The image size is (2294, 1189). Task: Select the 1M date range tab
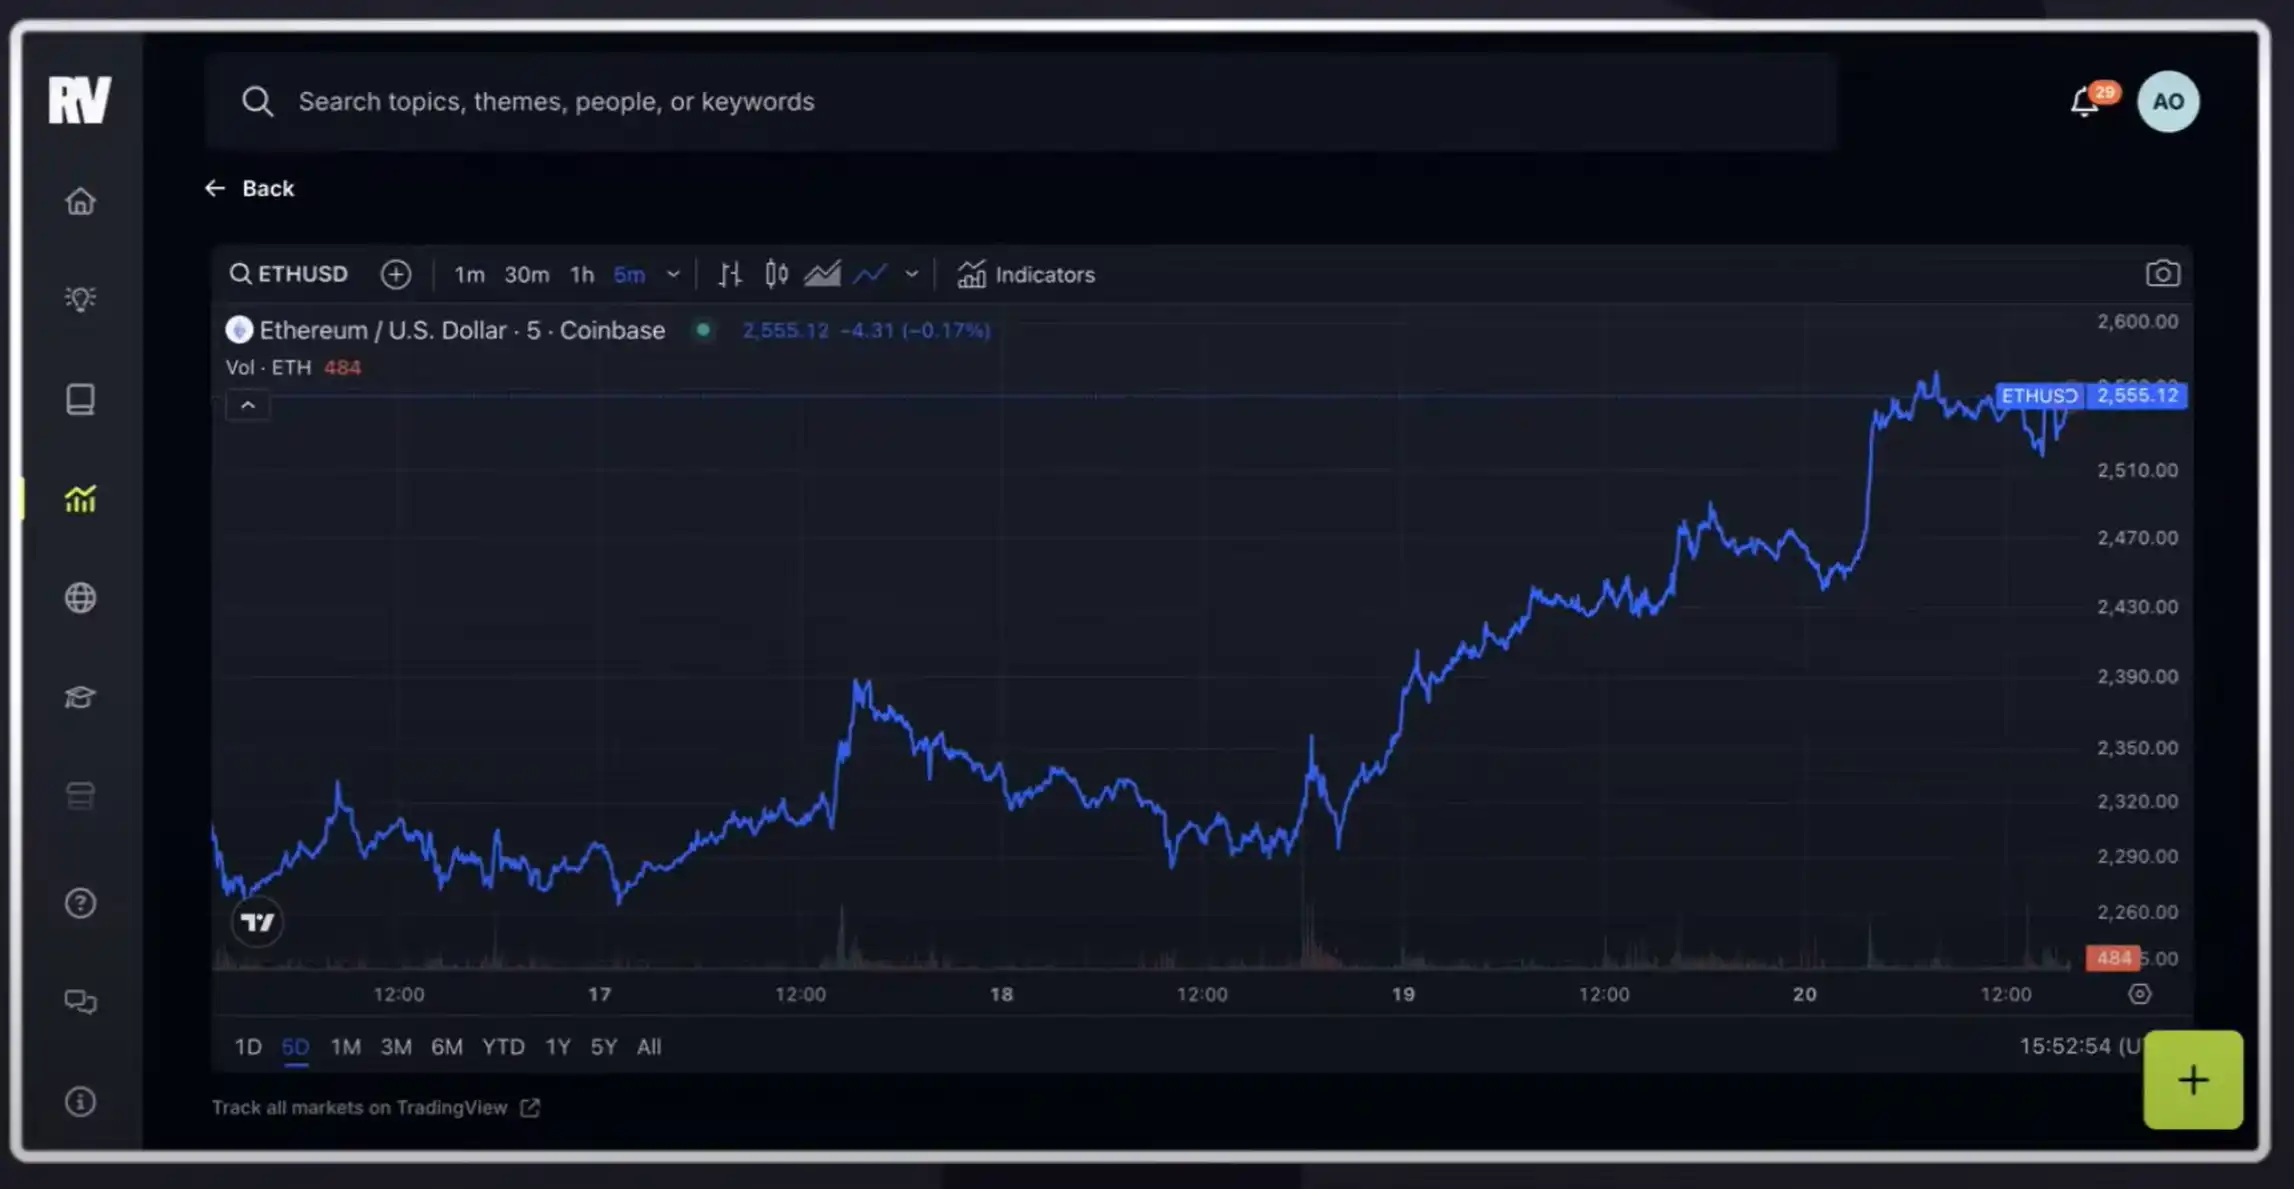point(345,1047)
